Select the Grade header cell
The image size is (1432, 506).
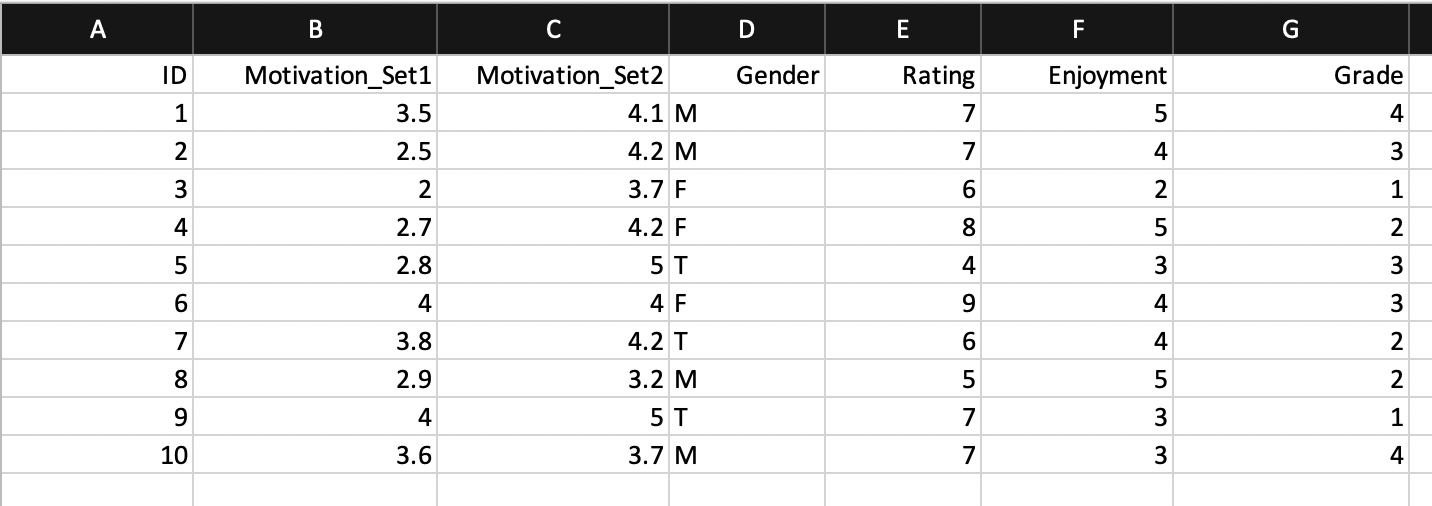coord(1290,76)
